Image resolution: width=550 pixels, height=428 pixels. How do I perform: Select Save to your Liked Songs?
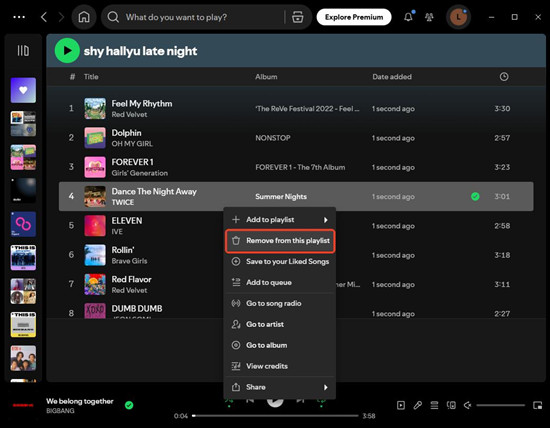click(280, 261)
